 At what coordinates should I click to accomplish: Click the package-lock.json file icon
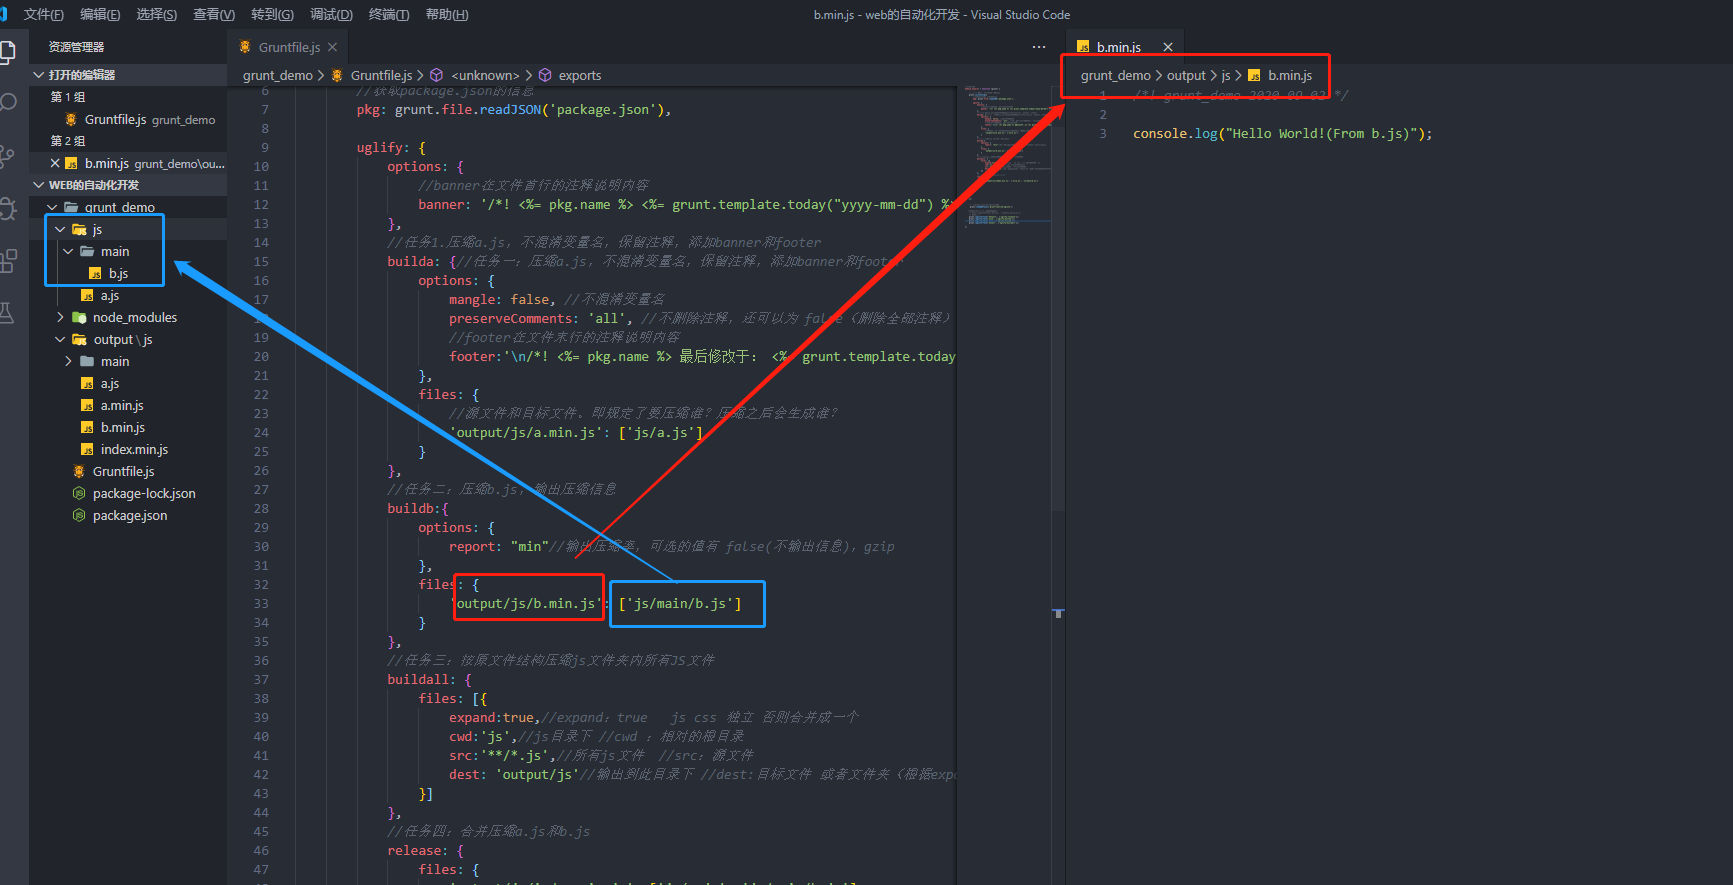79,493
